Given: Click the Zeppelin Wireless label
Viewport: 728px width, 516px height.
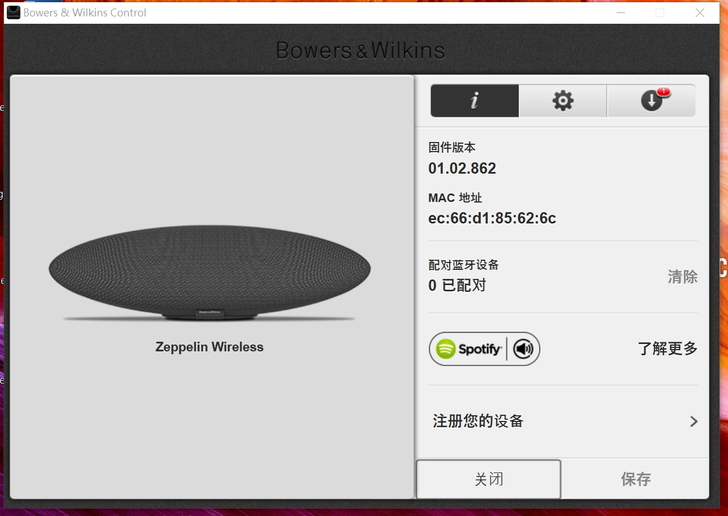Looking at the screenshot, I should pos(209,347).
